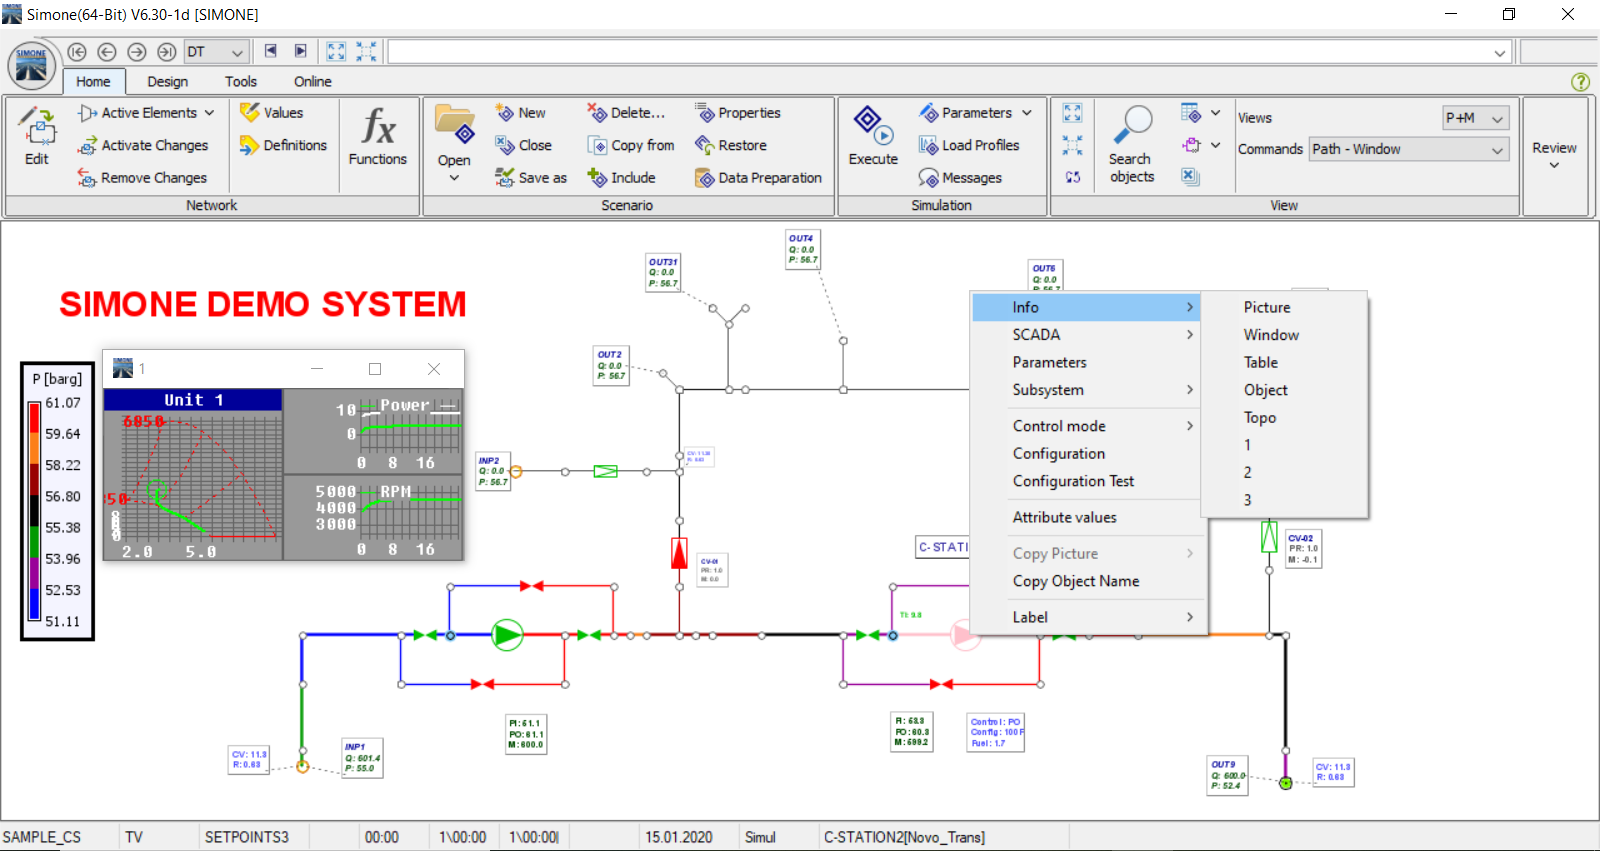Click Load Profiles

969,146
